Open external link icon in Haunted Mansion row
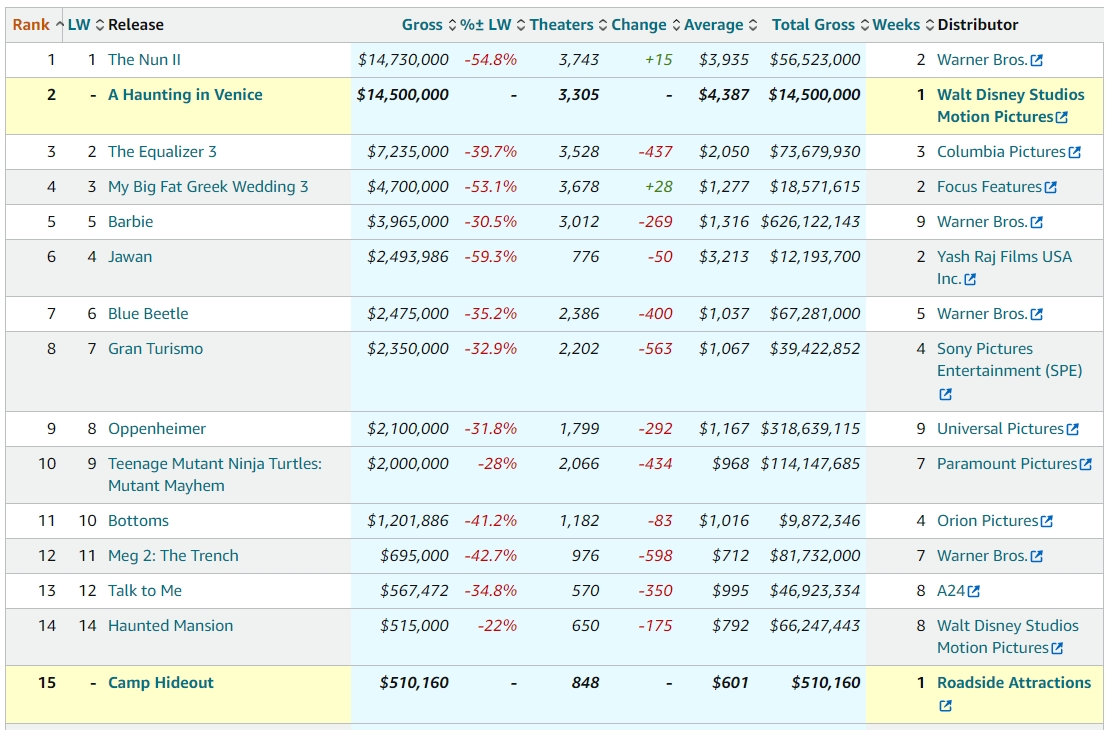Viewport: 1109px width, 730px height. tap(1057, 648)
